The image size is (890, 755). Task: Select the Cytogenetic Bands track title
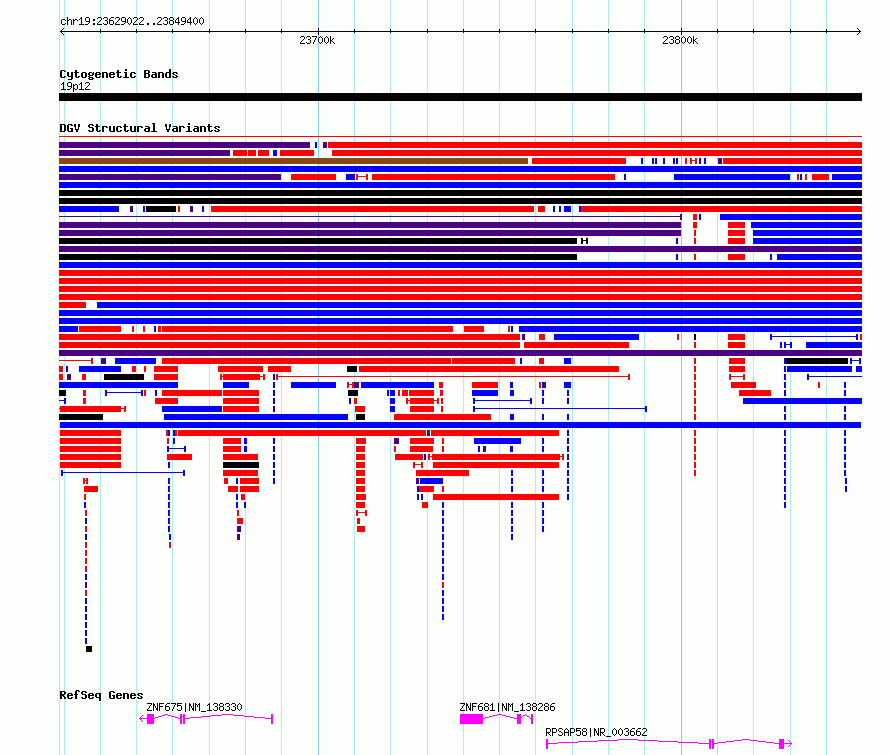pyautogui.click(x=119, y=74)
